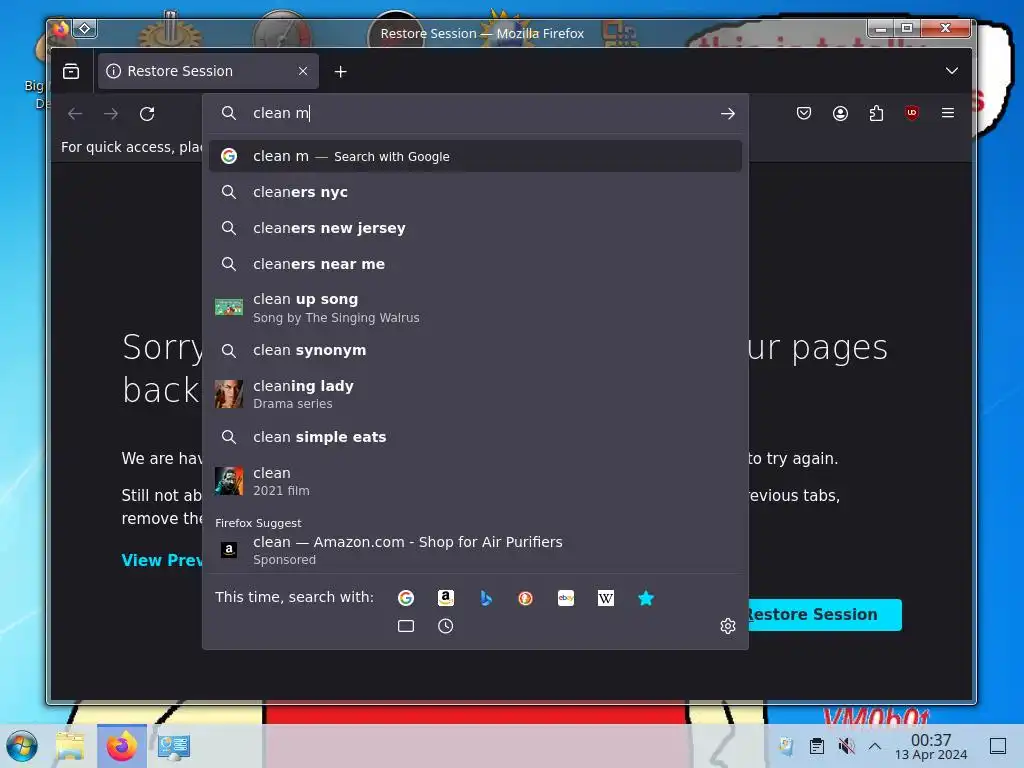The height and width of the screenshot is (768, 1024).
Task: Select cleaning lady drama series suggestion
Action: [475, 394]
